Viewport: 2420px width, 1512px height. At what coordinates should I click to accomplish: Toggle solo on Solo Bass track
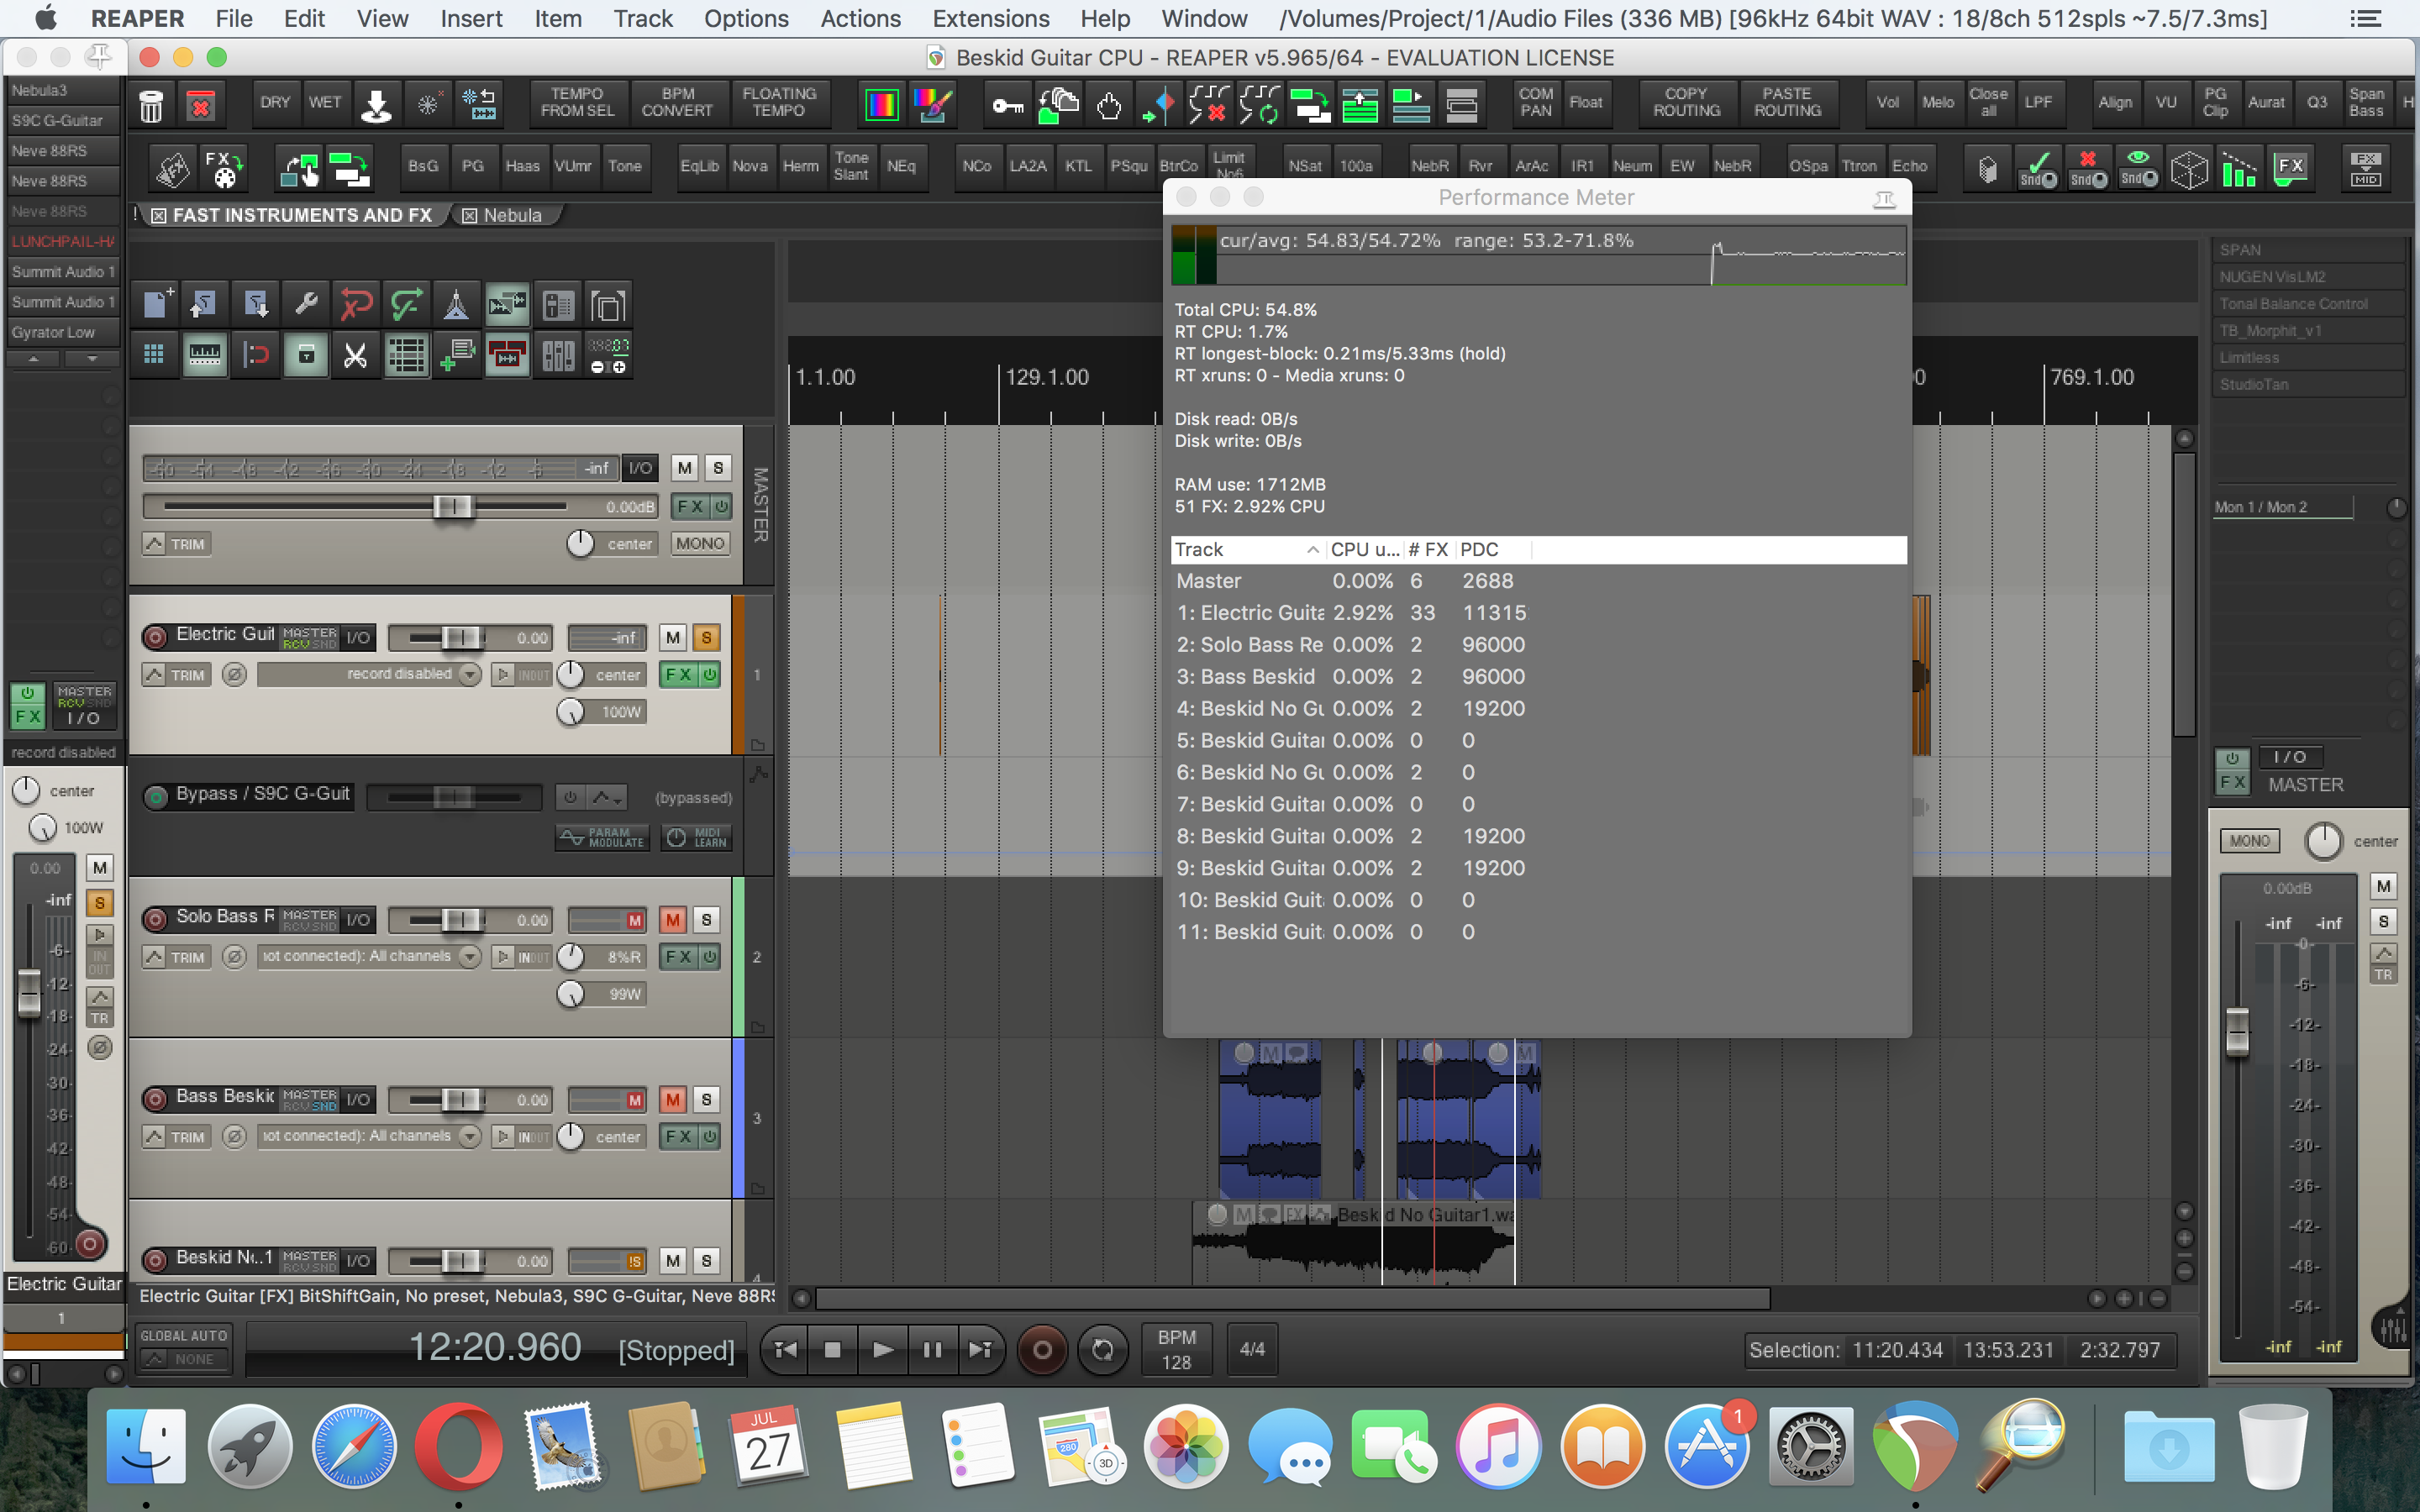point(707,920)
